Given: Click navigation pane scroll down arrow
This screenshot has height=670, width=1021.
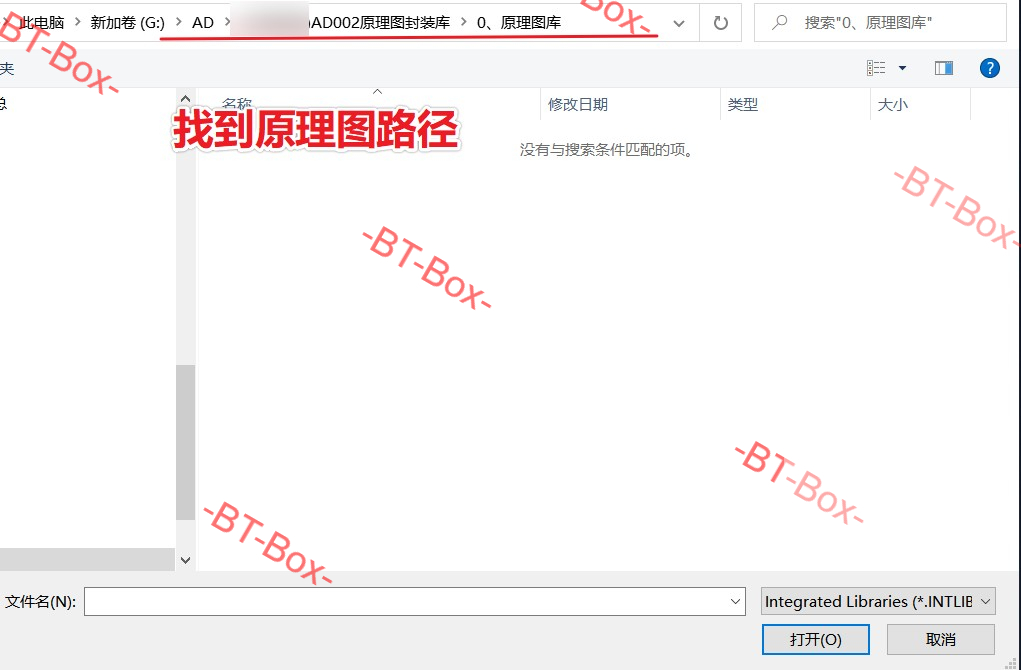Looking at the screenshot, I should tap(185, 560).
